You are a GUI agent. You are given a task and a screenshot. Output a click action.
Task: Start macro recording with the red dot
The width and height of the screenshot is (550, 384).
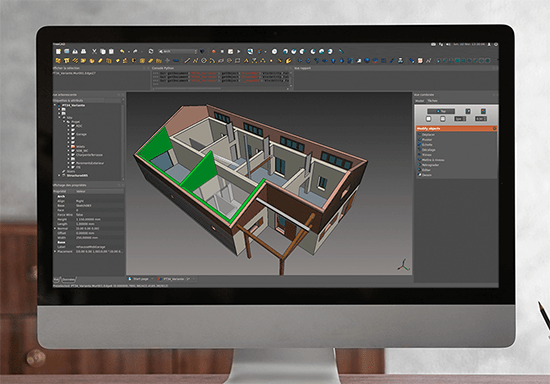[x=213, y=52]
